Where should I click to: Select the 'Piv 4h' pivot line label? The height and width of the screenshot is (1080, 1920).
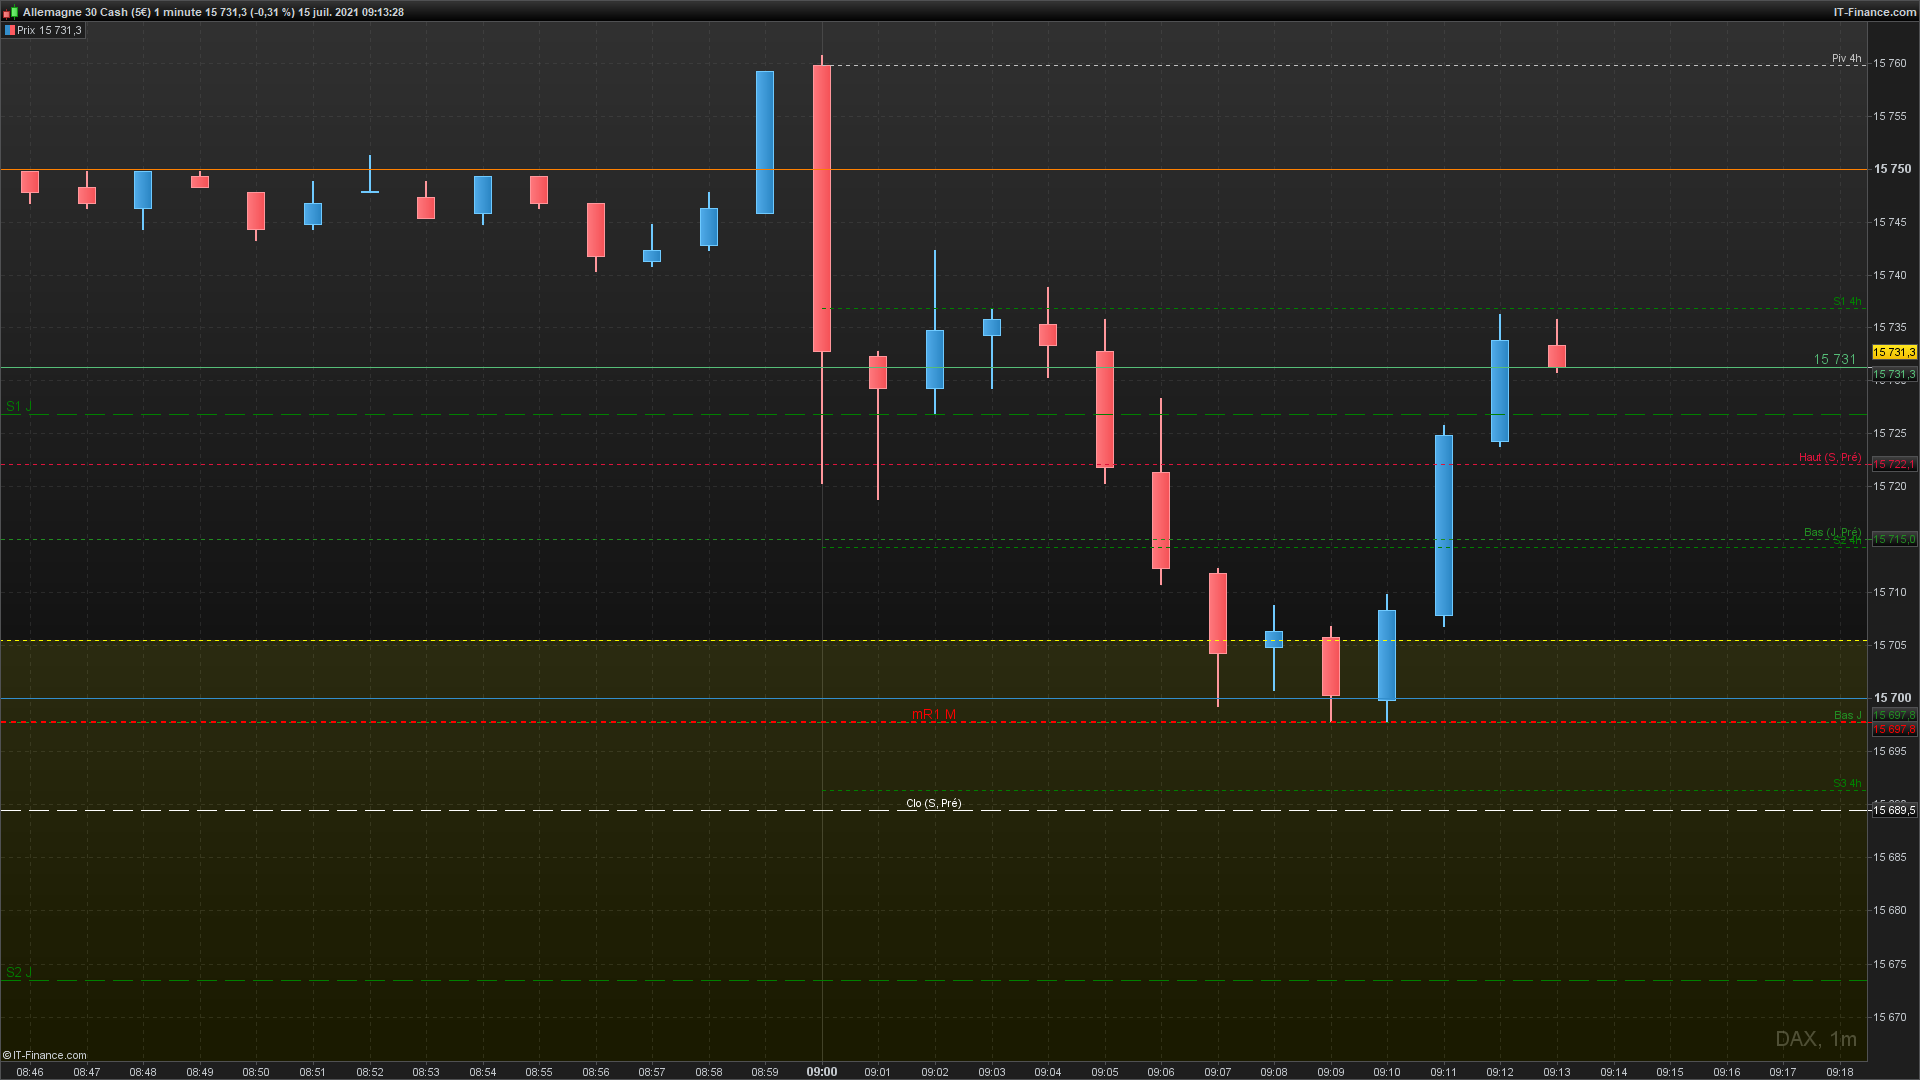click(1846, 59)
